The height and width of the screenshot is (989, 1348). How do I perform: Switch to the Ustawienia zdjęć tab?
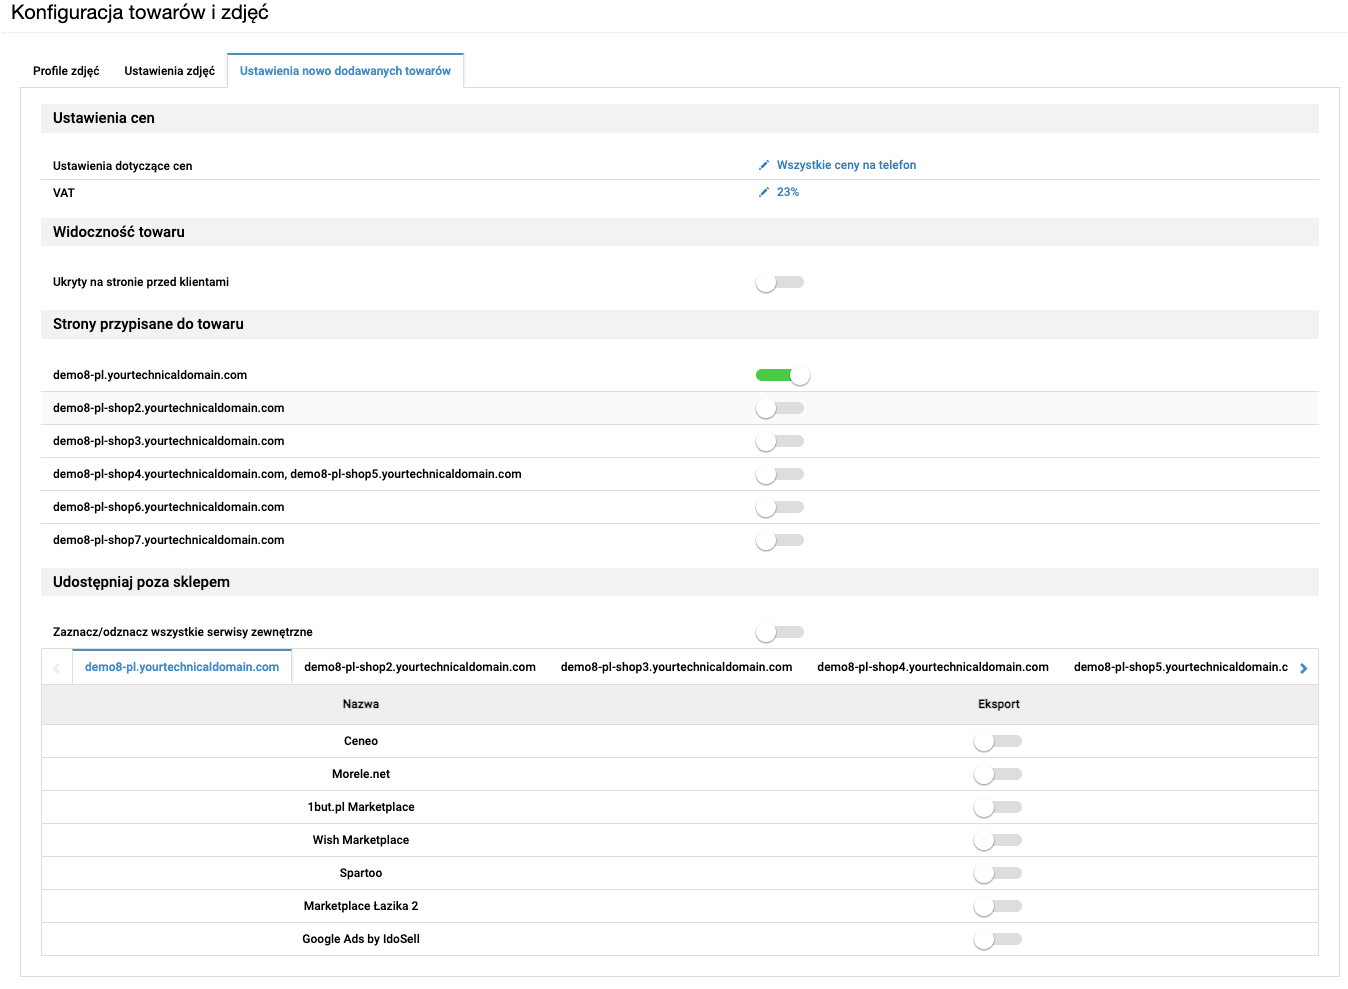click(169, 71)
